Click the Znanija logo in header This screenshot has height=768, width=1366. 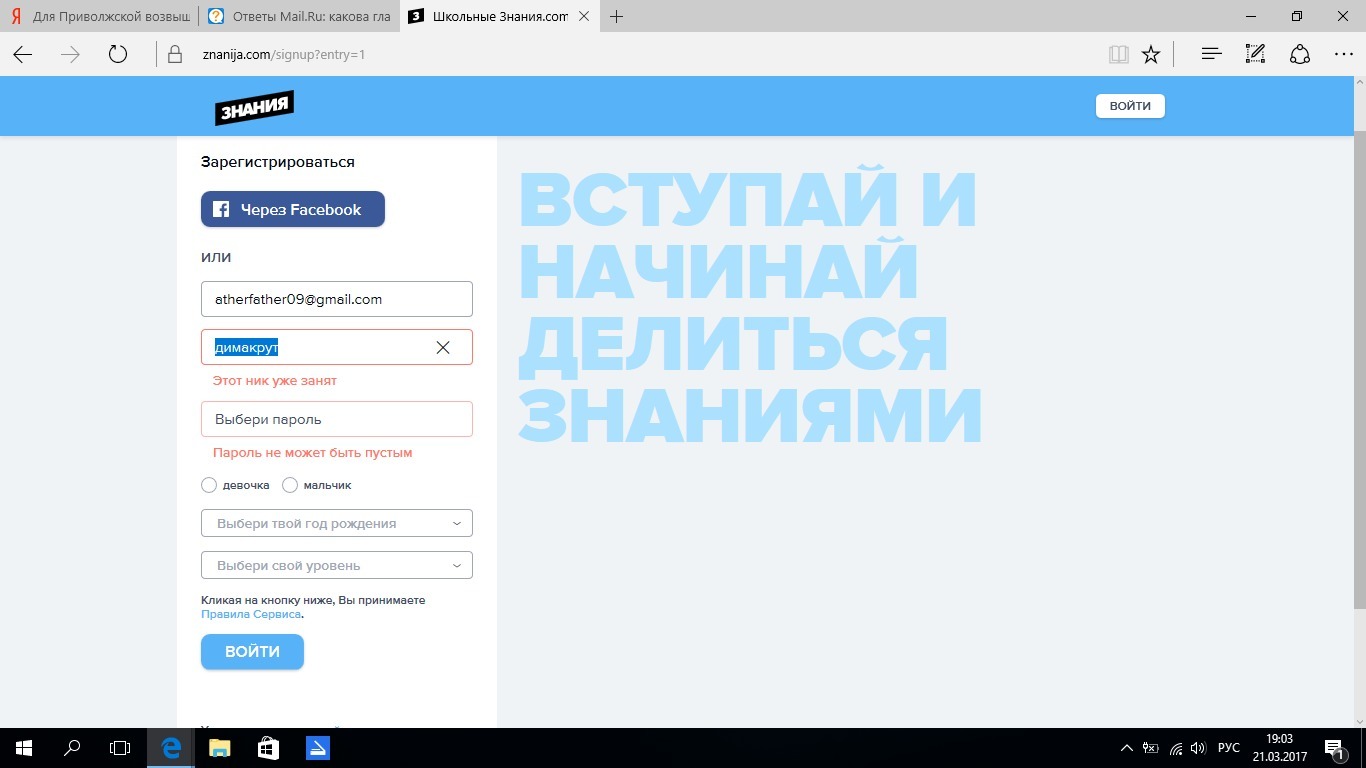(254, 107)
